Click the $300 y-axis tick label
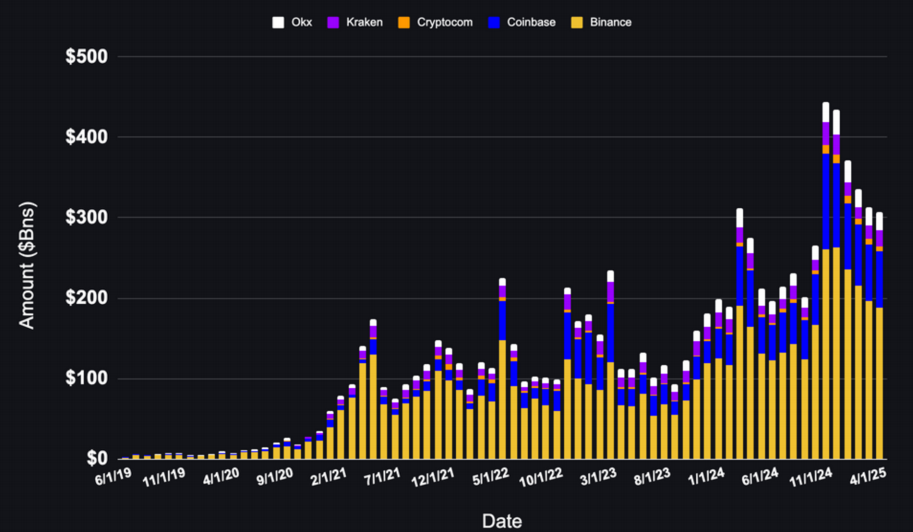Image resolution: width=913 pixels, height=532 pixels. [x=85, y=218]
